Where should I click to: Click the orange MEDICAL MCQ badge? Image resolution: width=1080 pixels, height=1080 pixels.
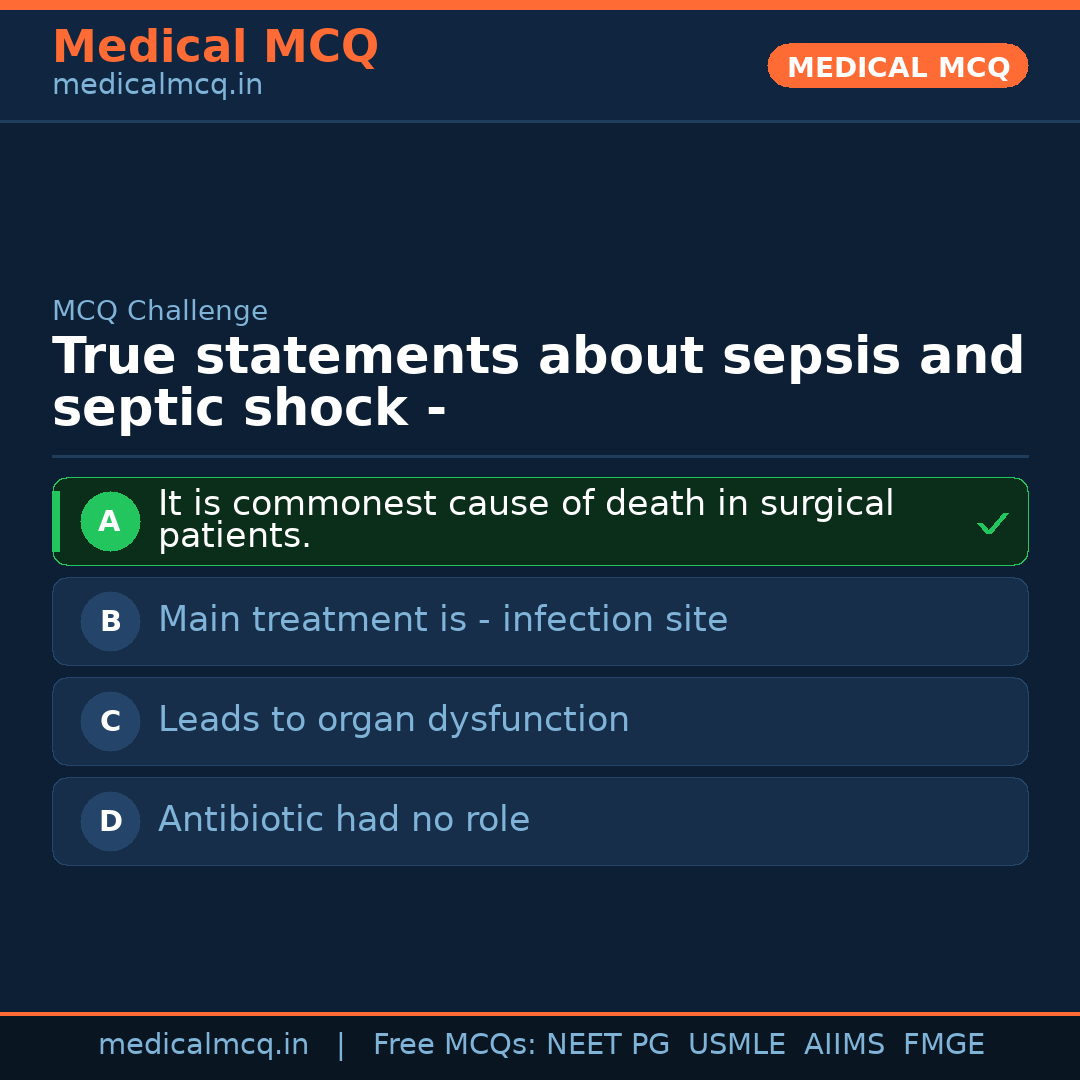[897, 66]
